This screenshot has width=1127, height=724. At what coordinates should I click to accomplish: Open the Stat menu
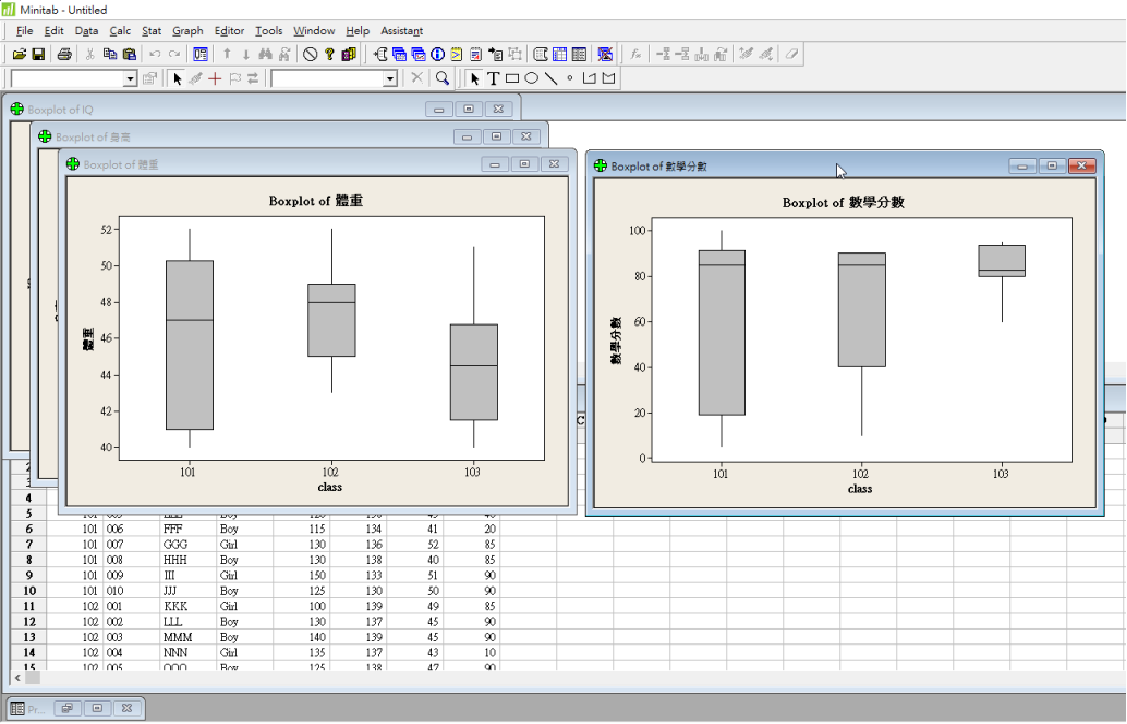pos(152,30)
